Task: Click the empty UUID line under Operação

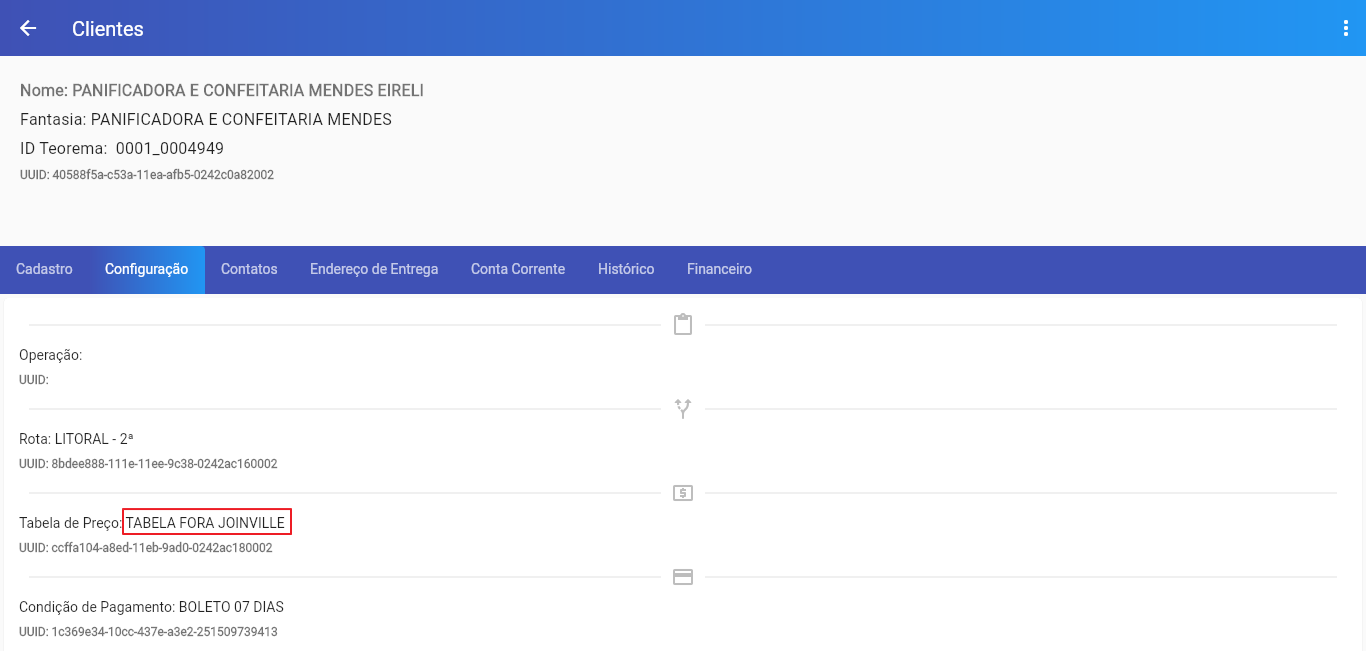Action: [x=34, y=380]
